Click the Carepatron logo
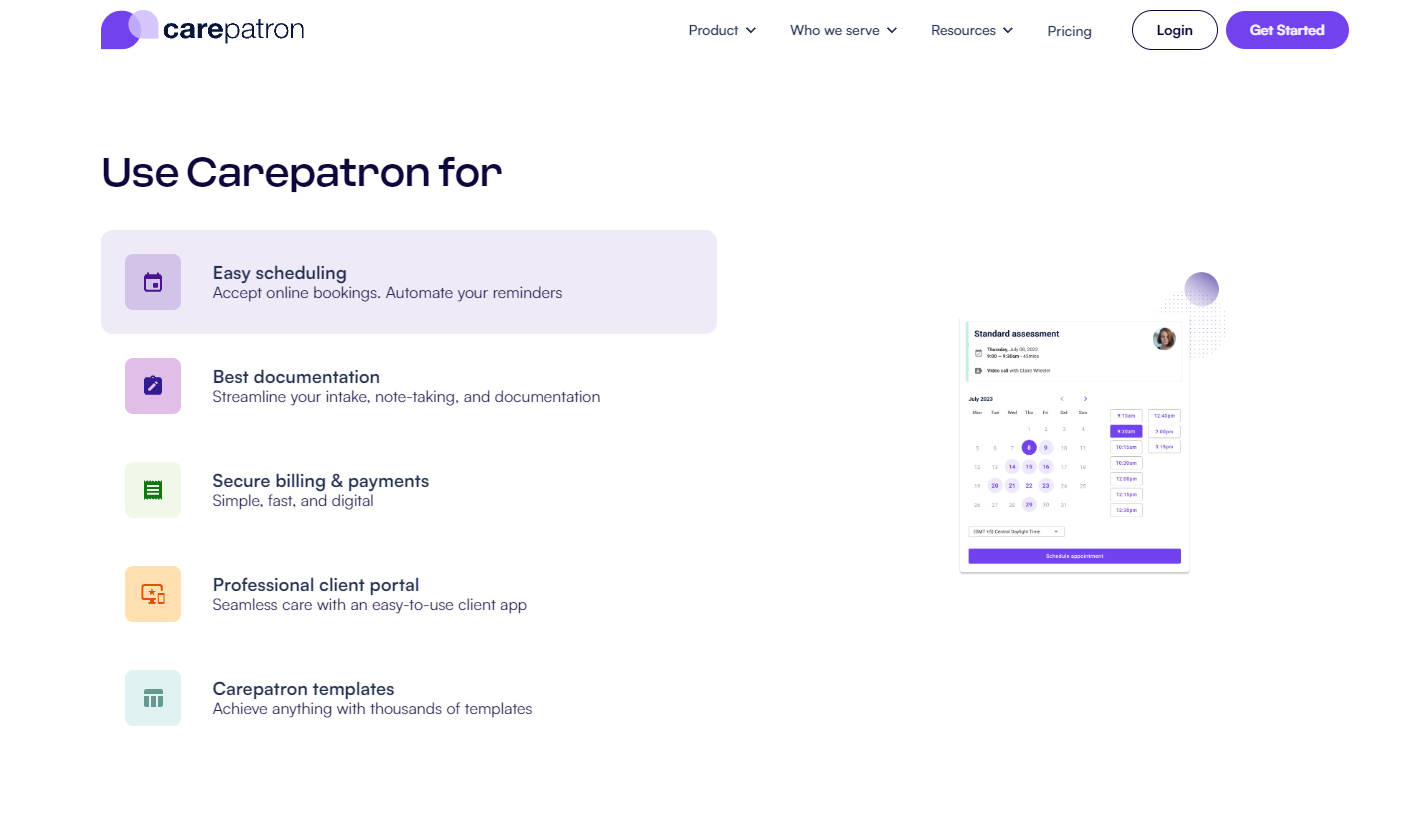This screenshot has height=819, width=1420. pos(202,29)
